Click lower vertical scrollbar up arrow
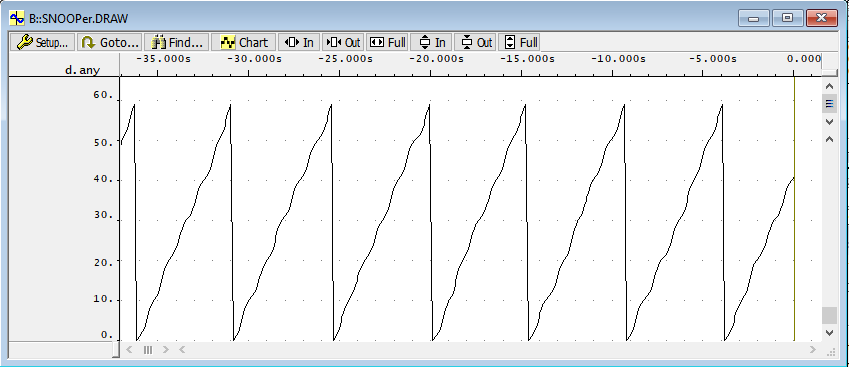Image resolution: width=849 pixels, height=367 pixels. pyautogui.click(x=829, y=139)
